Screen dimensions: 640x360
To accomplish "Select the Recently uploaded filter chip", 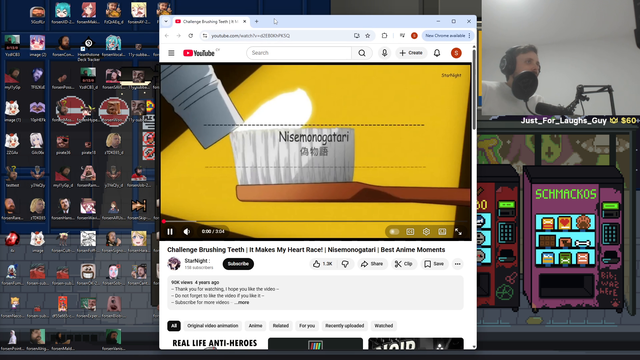I will pos(344,326).
